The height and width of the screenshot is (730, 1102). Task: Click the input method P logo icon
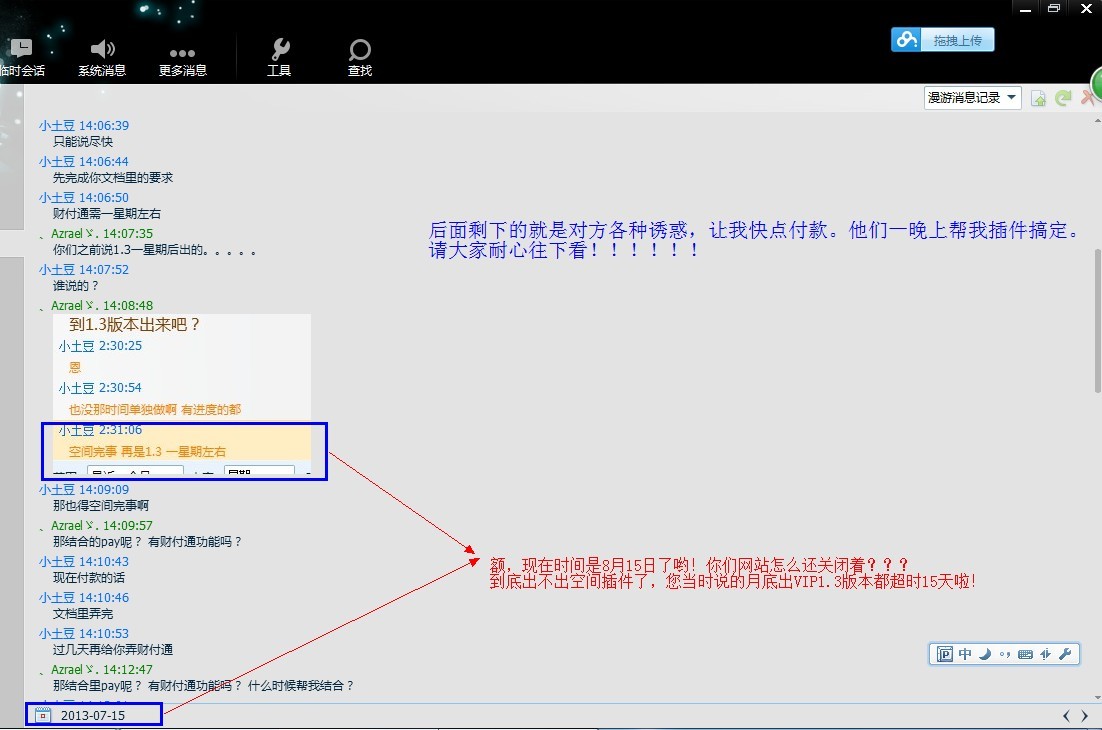[x=945, y=654]
